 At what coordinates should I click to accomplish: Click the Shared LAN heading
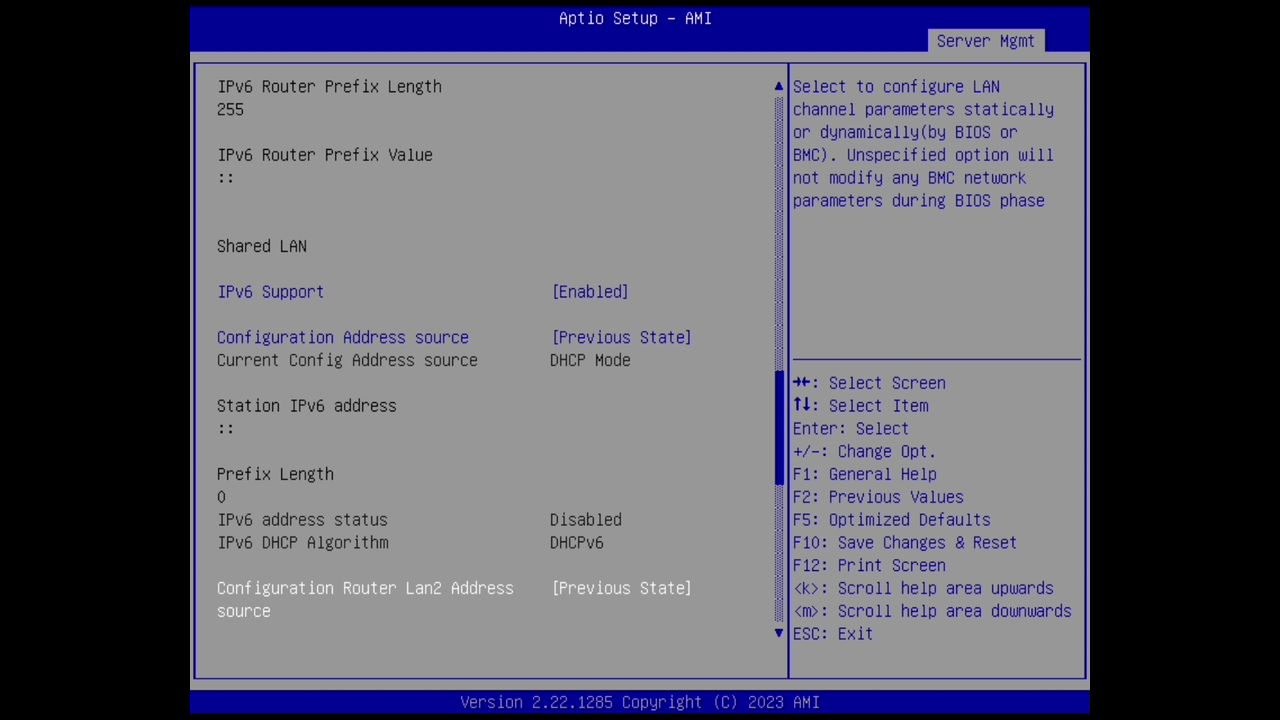point(262,246)
